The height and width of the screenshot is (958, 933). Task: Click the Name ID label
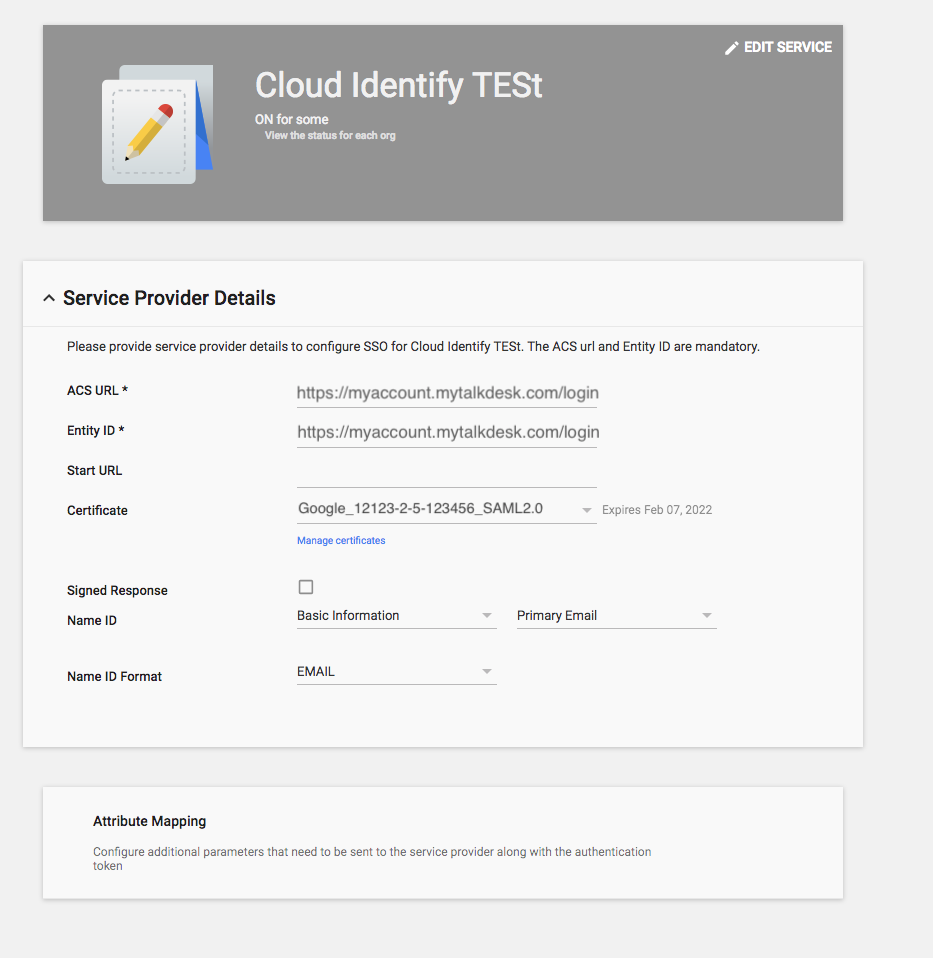click(92, 621)
